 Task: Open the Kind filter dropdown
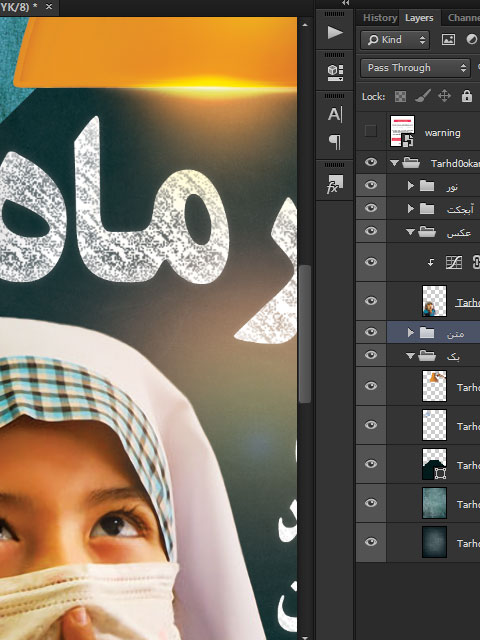pyautogui.click(x=395, y=40)
